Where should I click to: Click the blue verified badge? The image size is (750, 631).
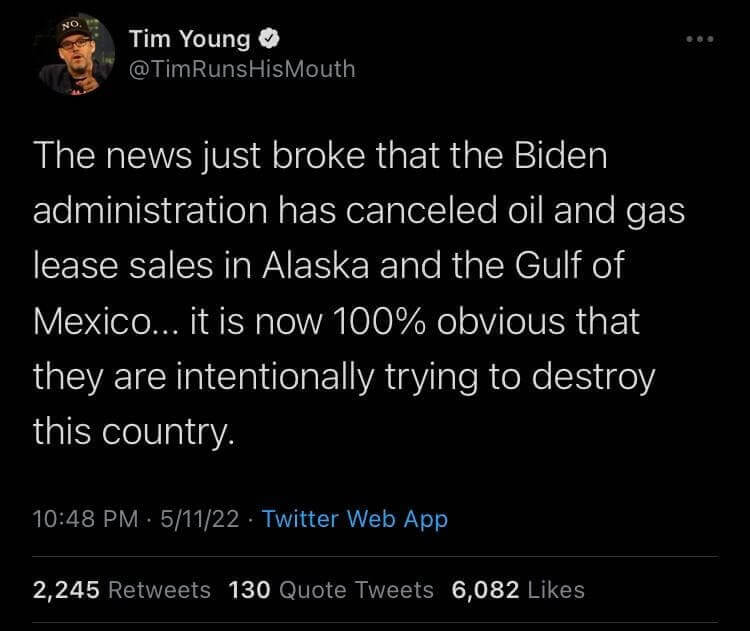click(270, 40)
